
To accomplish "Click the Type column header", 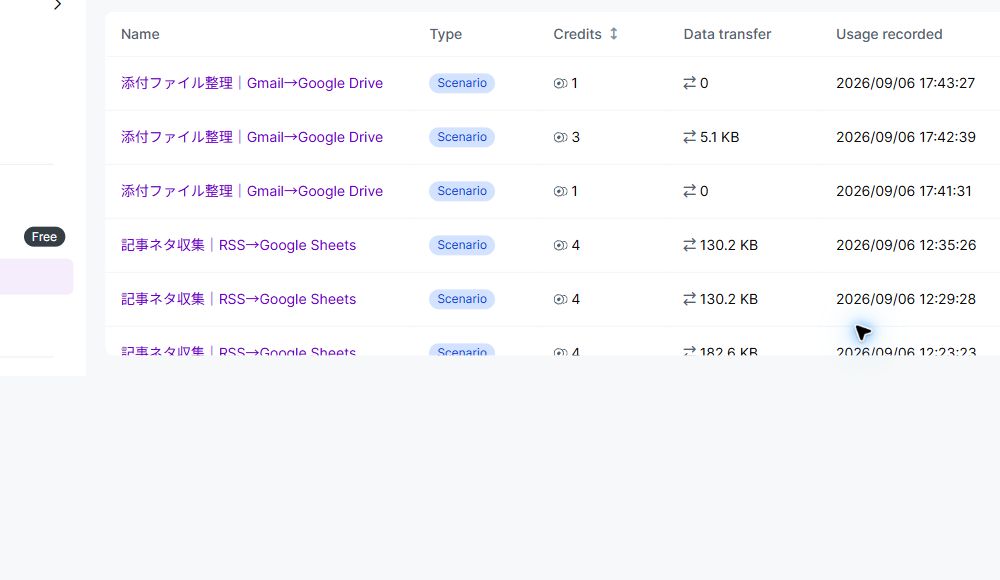I will click(x=446, y=34).
